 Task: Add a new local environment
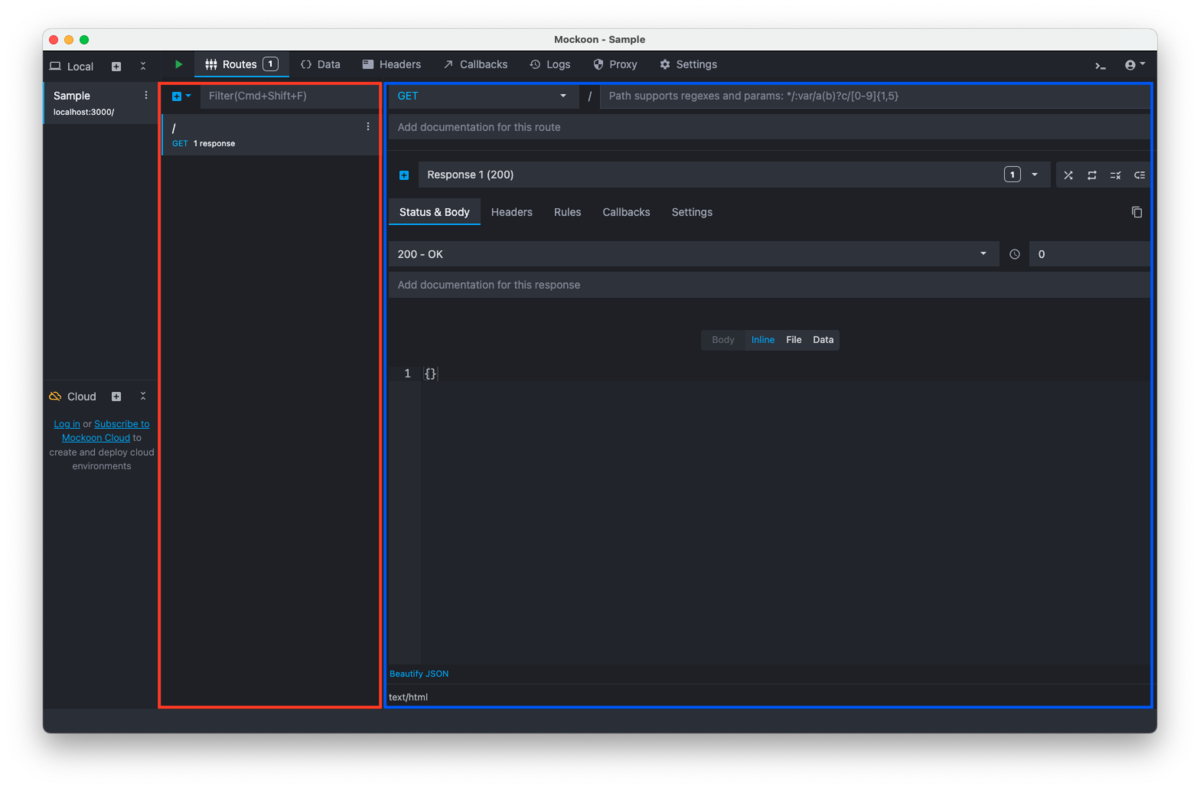click(x=116, y=67)
